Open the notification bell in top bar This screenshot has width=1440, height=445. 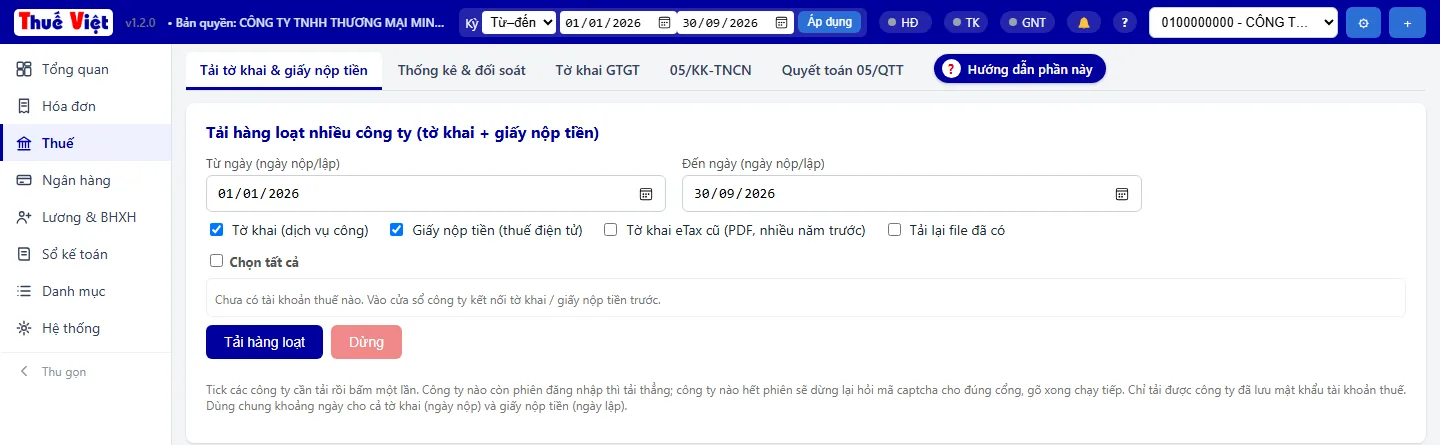coord(1083,22)
